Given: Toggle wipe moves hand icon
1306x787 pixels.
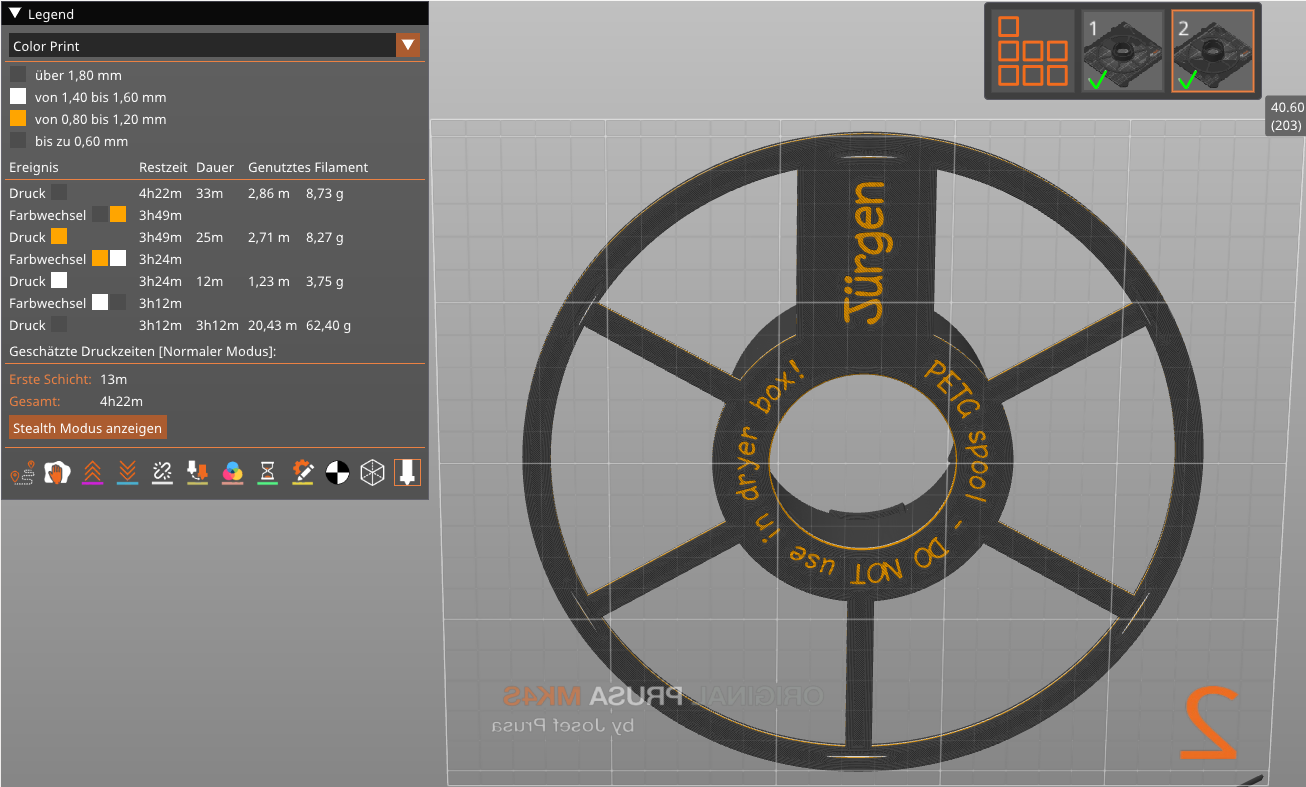Looking at the screenshot, I should pyautogui.click(x=57, y=474).
